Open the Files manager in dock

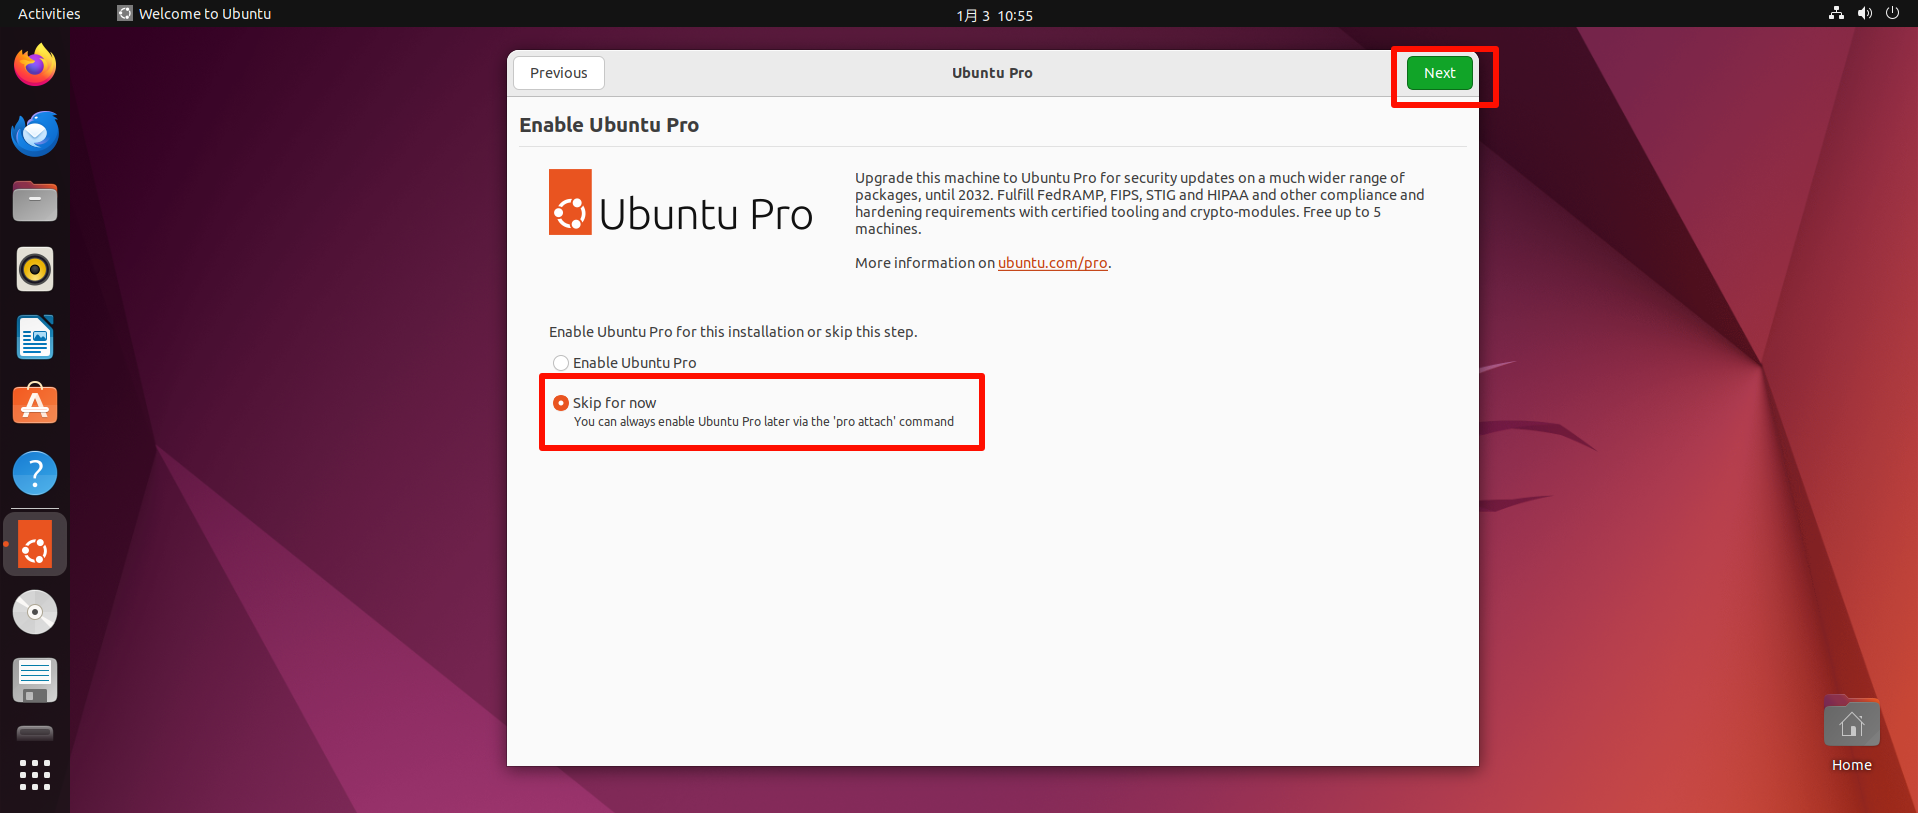(x=35, y=201)
